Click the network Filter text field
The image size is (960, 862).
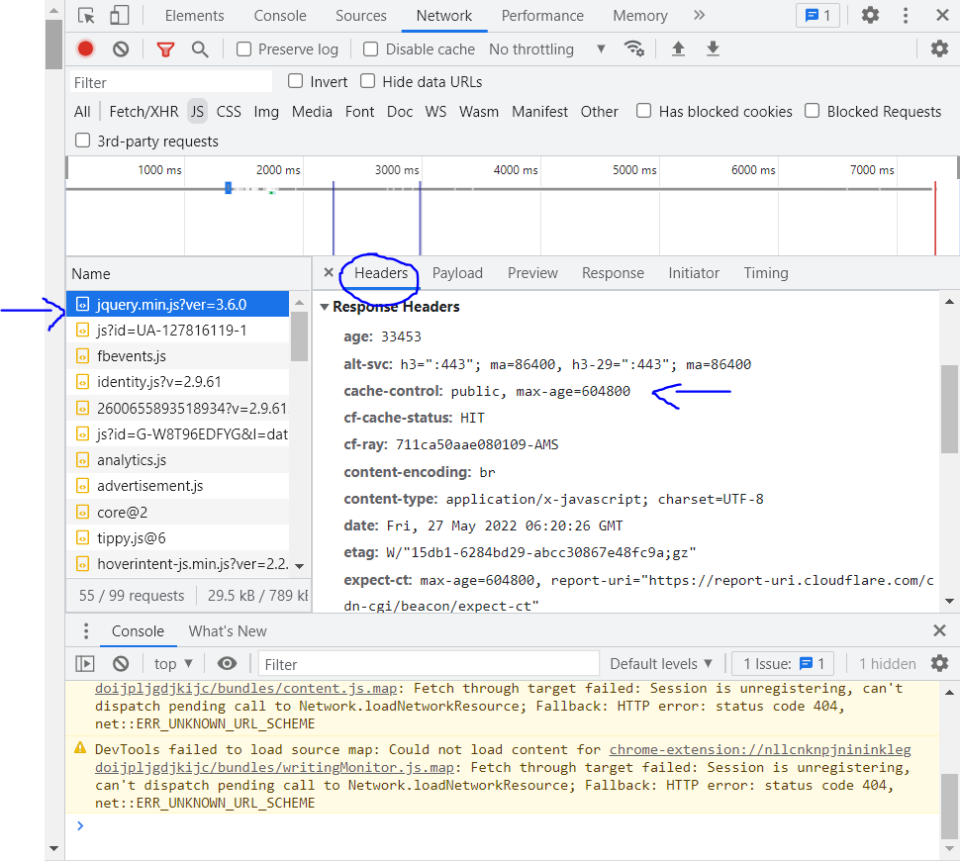[171, 82]
